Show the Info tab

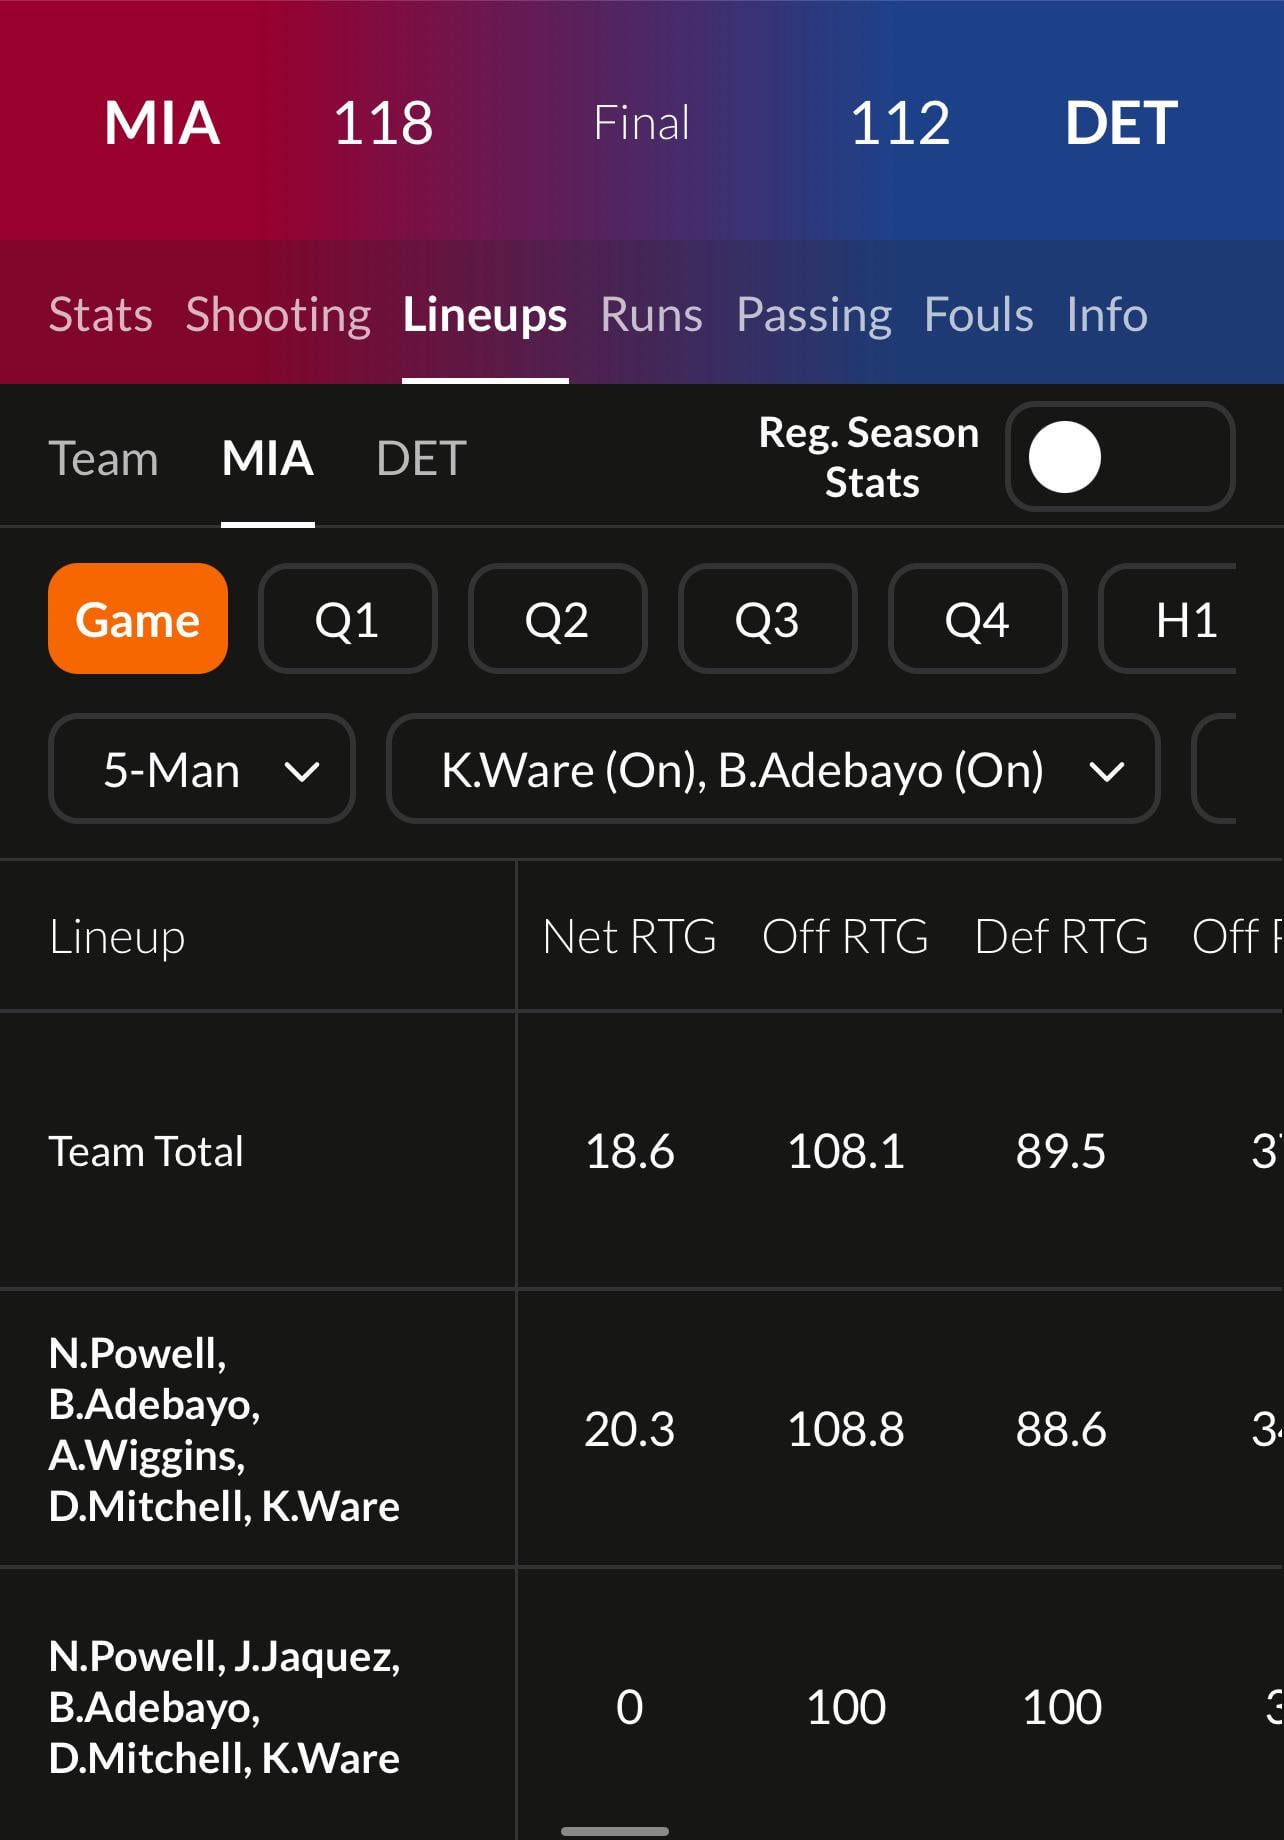(1106, 315)
